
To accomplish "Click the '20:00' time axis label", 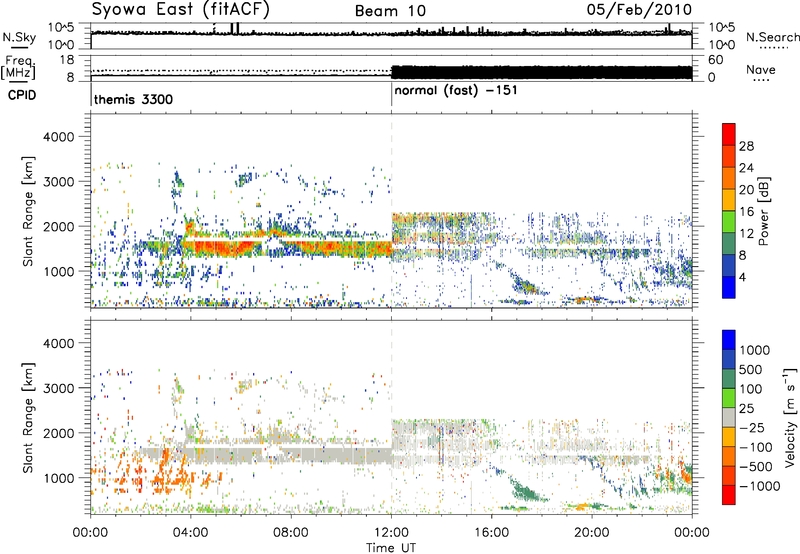I will pyautogui.click(x=591, y=533).
